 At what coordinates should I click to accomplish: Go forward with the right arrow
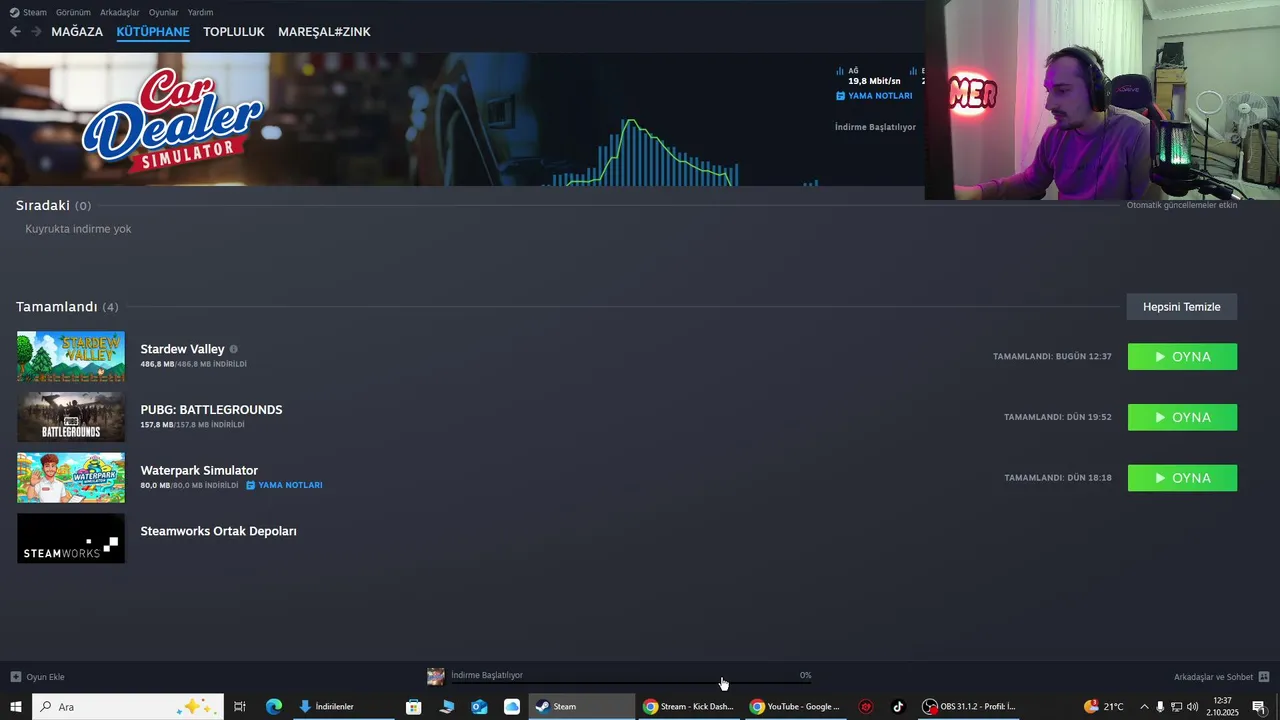36,32
